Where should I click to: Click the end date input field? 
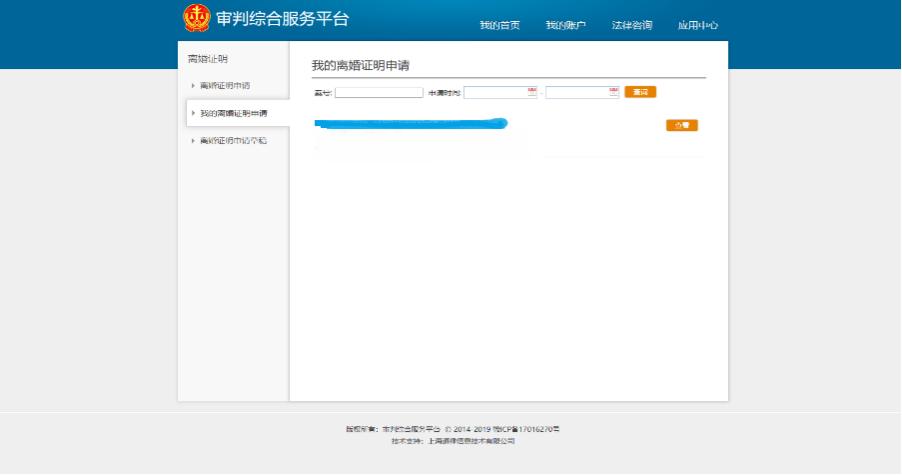pos(577,93)
